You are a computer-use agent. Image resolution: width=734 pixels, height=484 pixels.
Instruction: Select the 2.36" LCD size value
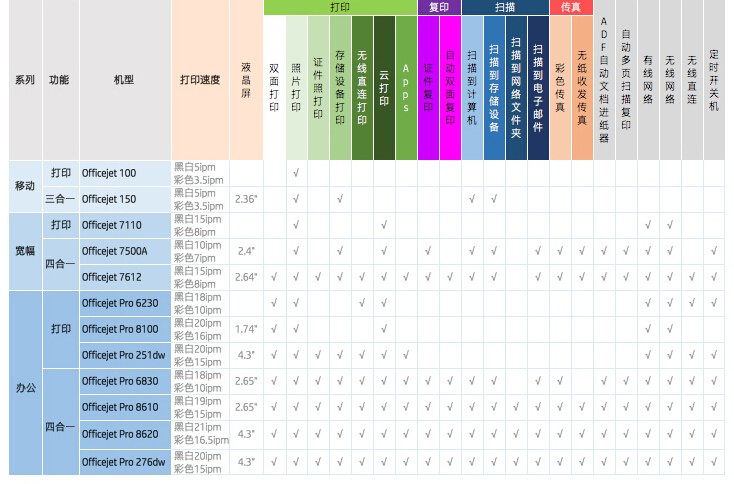pos(246,199)
